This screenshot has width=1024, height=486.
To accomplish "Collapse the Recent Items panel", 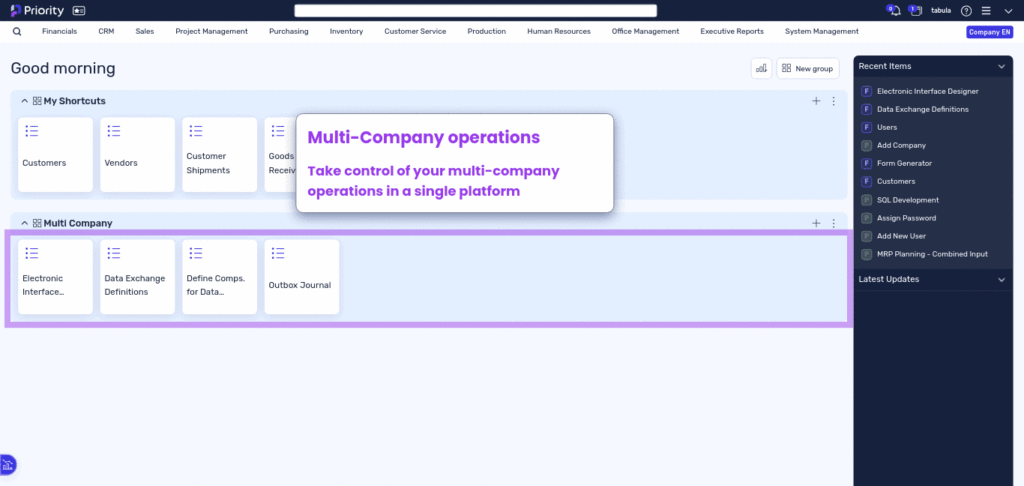I will [x=1001, y=67].
